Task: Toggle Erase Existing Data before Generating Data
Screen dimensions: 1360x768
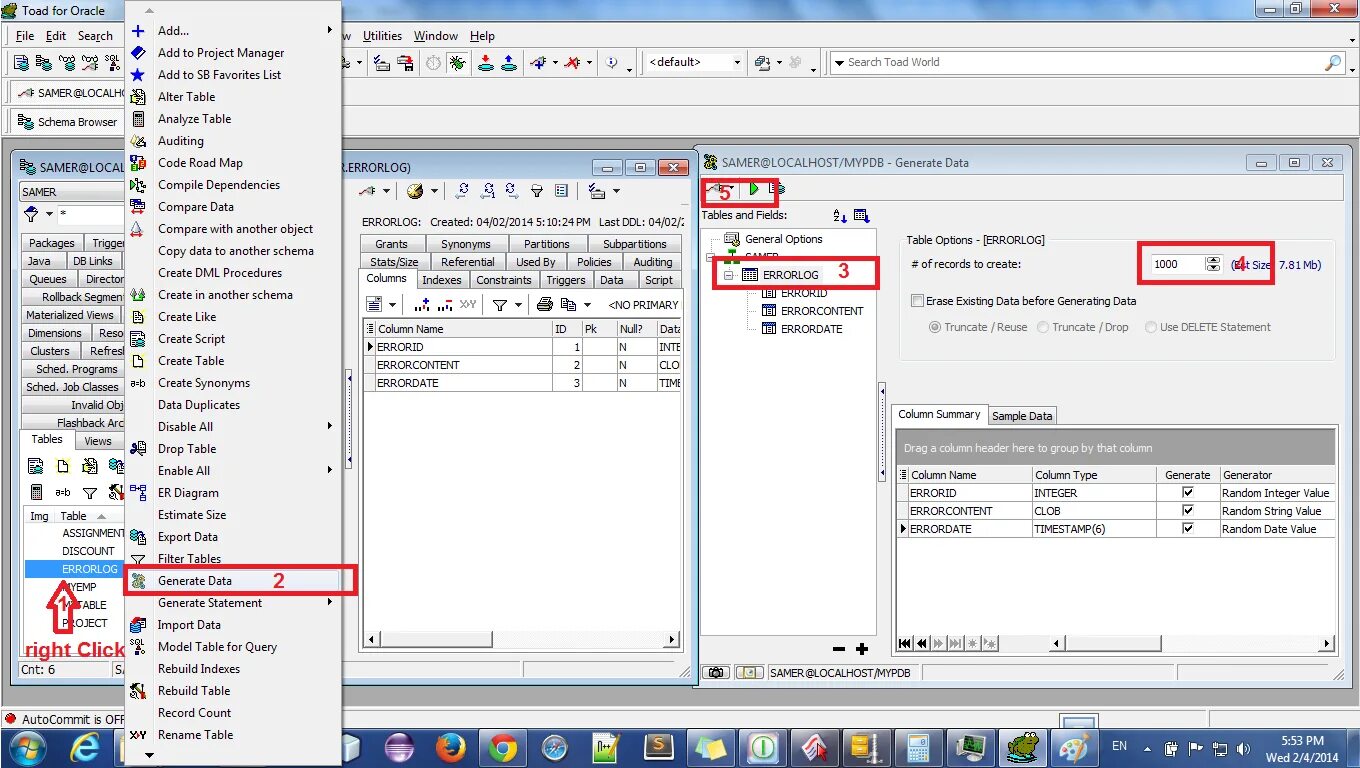Action: tap(917, 301)
